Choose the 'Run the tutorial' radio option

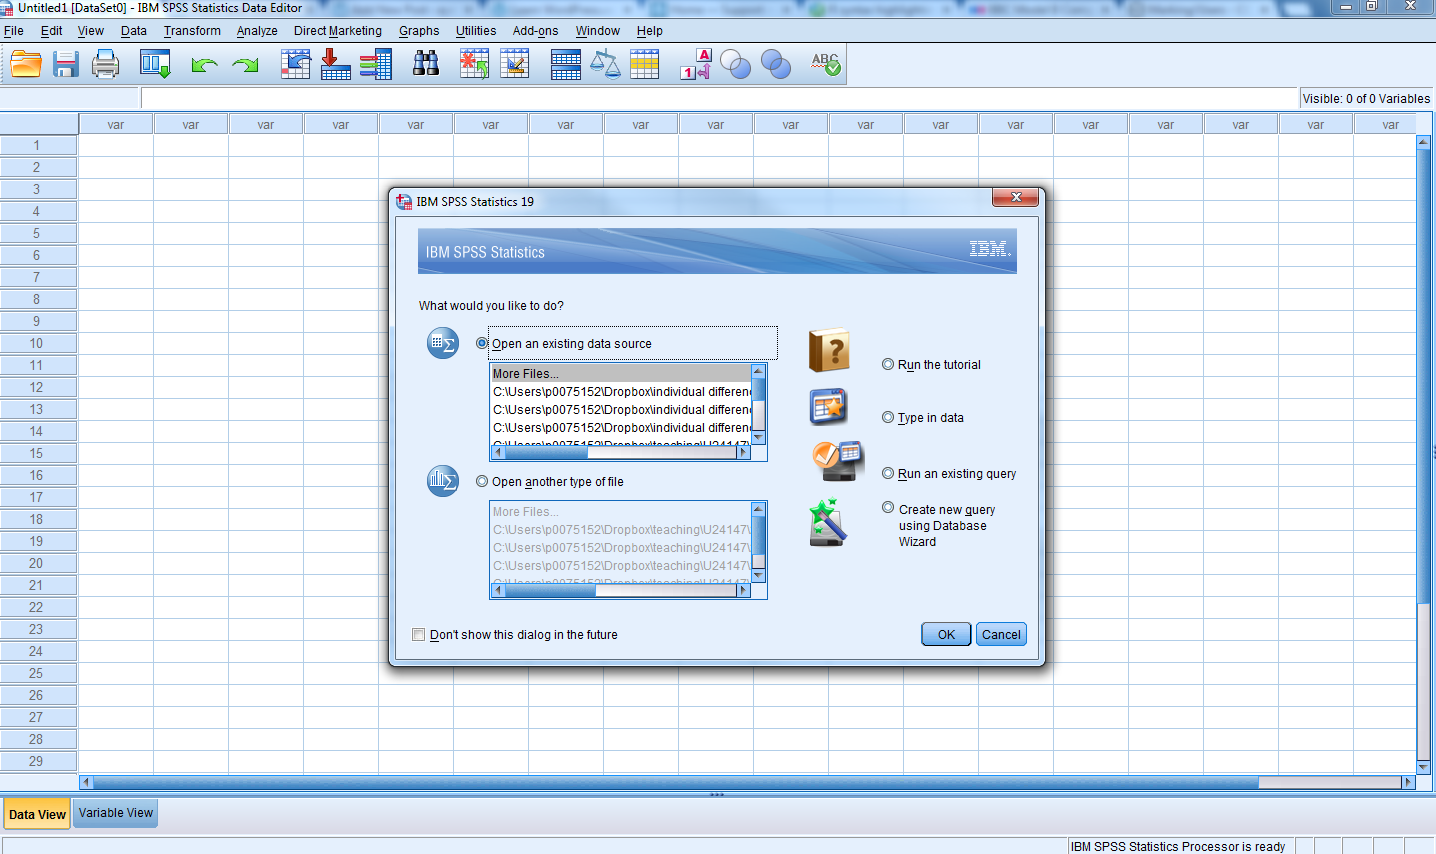[888, 364]
